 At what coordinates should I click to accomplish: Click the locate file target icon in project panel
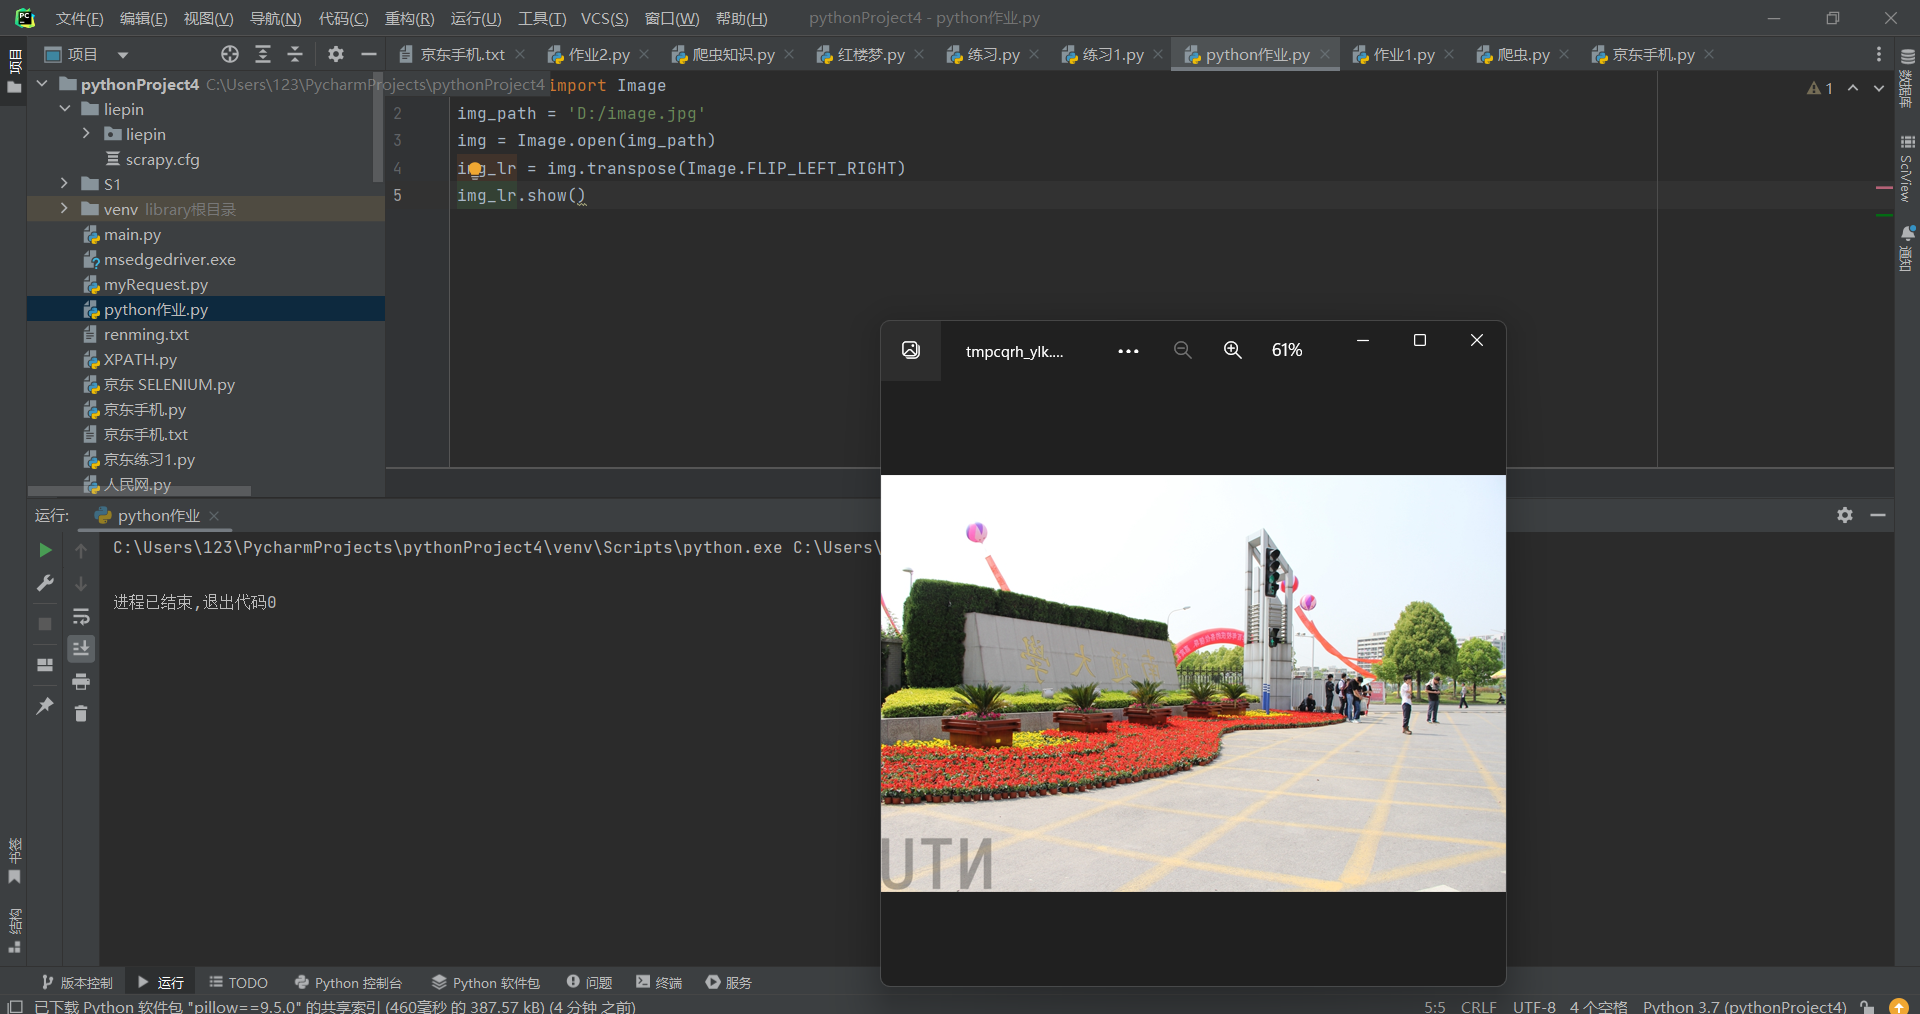coord(230,55)
